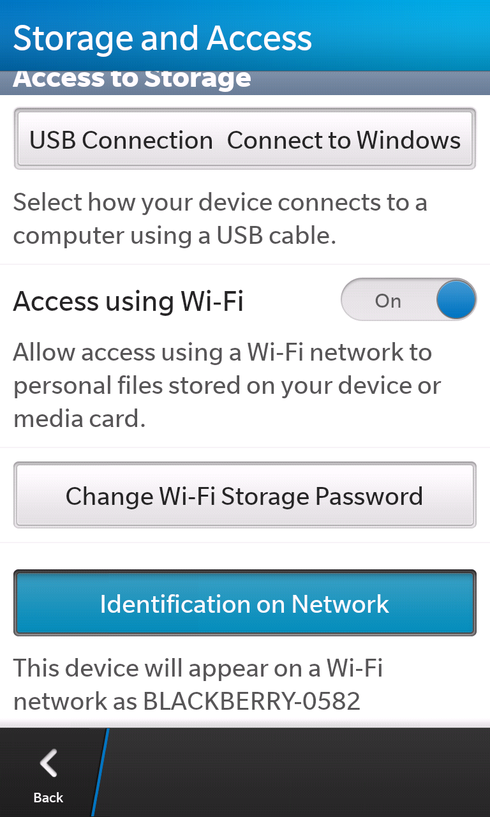Tap the Identification on Network button
490x817 pixels.
[x=245, y=603]
